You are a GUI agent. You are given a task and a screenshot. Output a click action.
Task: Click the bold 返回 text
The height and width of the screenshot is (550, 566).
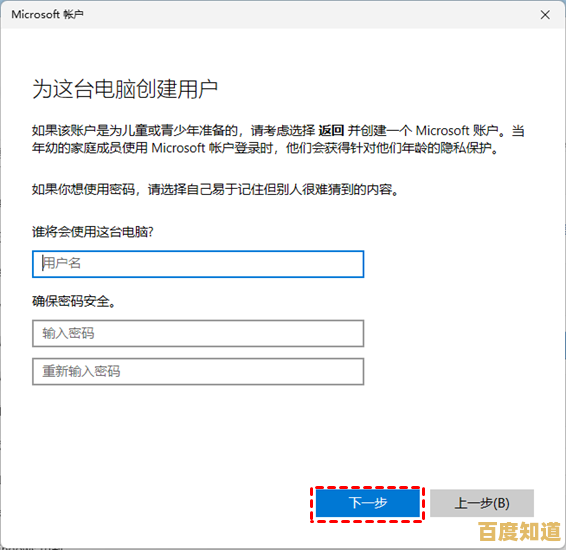coord(331,130)
